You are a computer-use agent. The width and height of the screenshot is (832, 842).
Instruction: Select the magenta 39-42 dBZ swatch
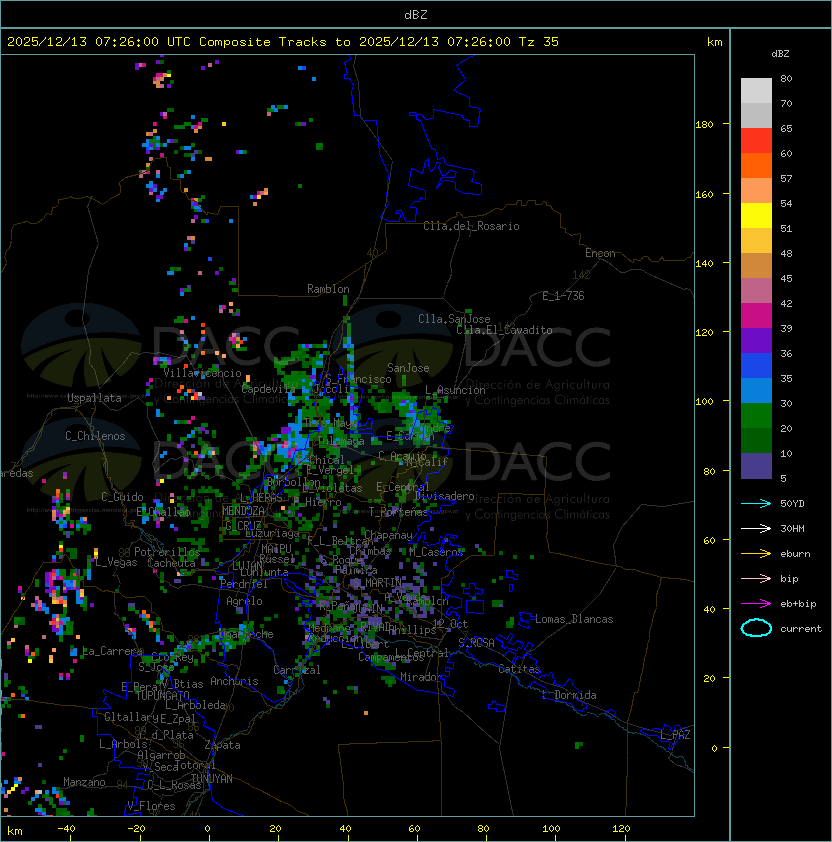tap(756, 315)
